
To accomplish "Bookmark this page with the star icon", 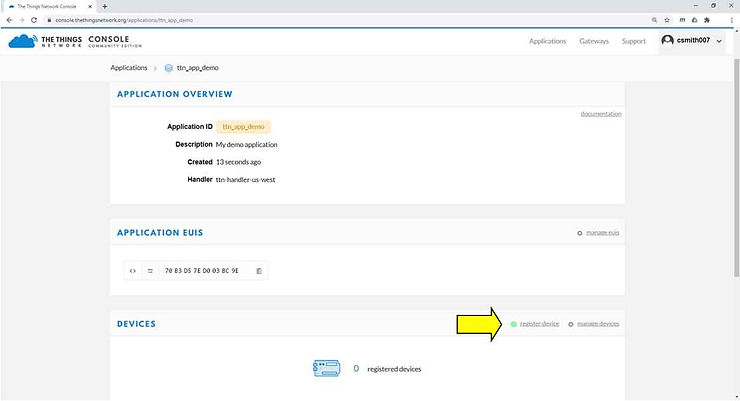I will point(666,20).
